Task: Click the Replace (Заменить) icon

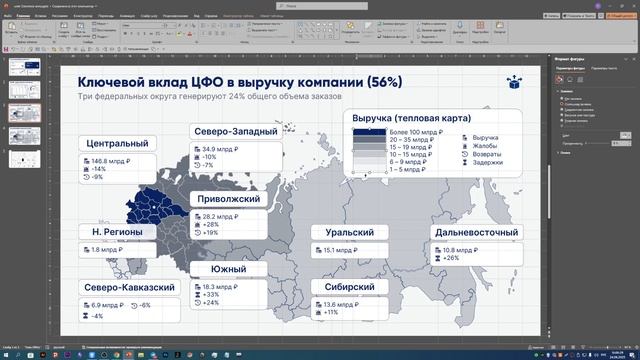Action: tap(419, 30)
